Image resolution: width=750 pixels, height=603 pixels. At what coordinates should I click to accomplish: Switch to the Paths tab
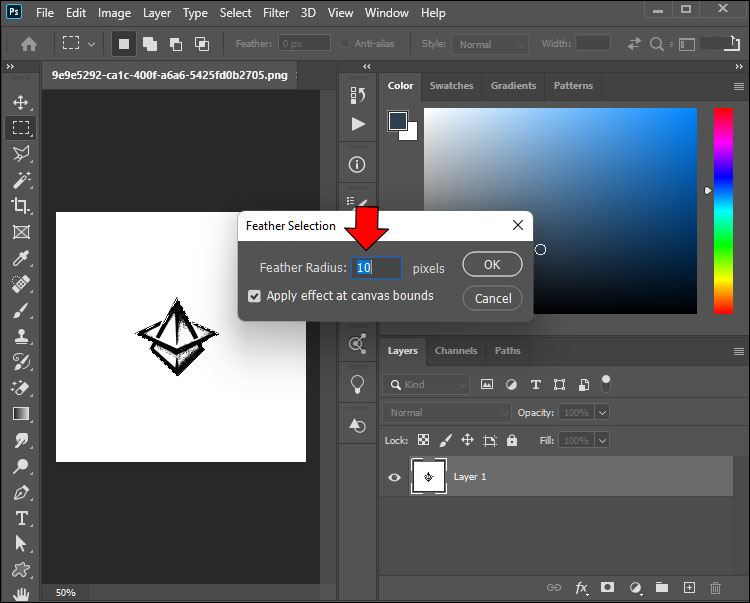tap(507, 351)
